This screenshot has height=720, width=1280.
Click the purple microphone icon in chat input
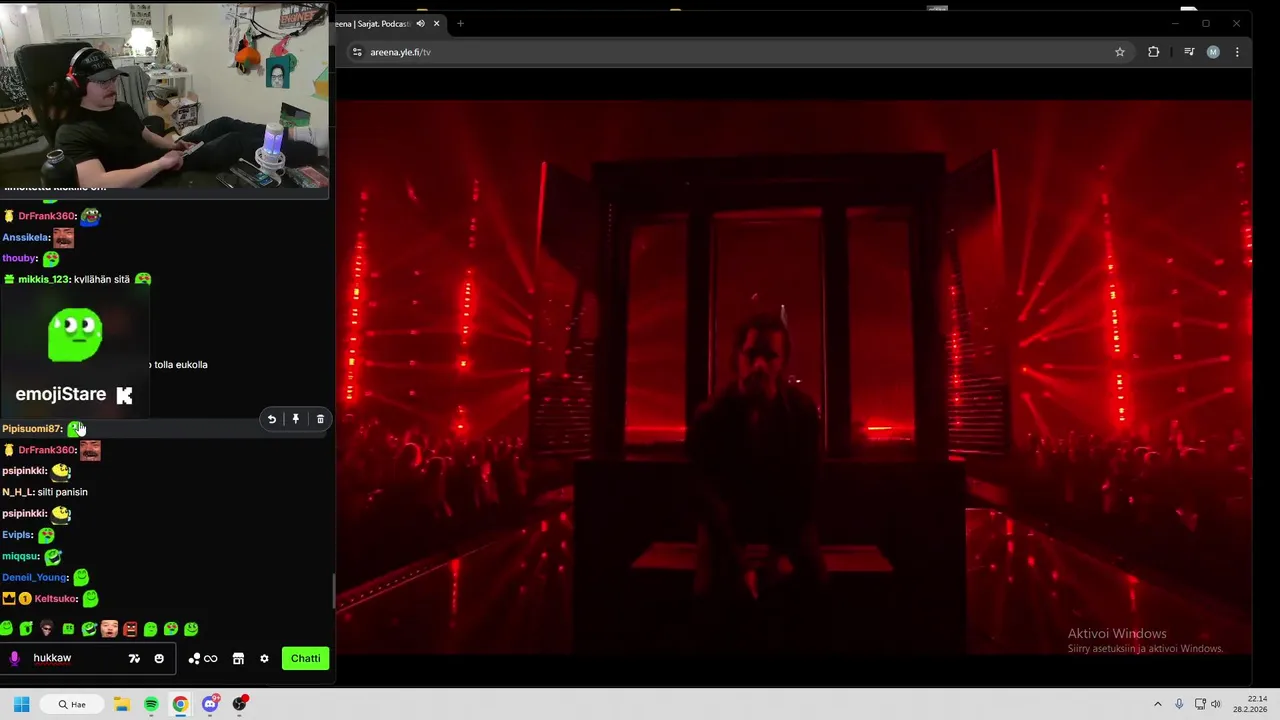14,658
